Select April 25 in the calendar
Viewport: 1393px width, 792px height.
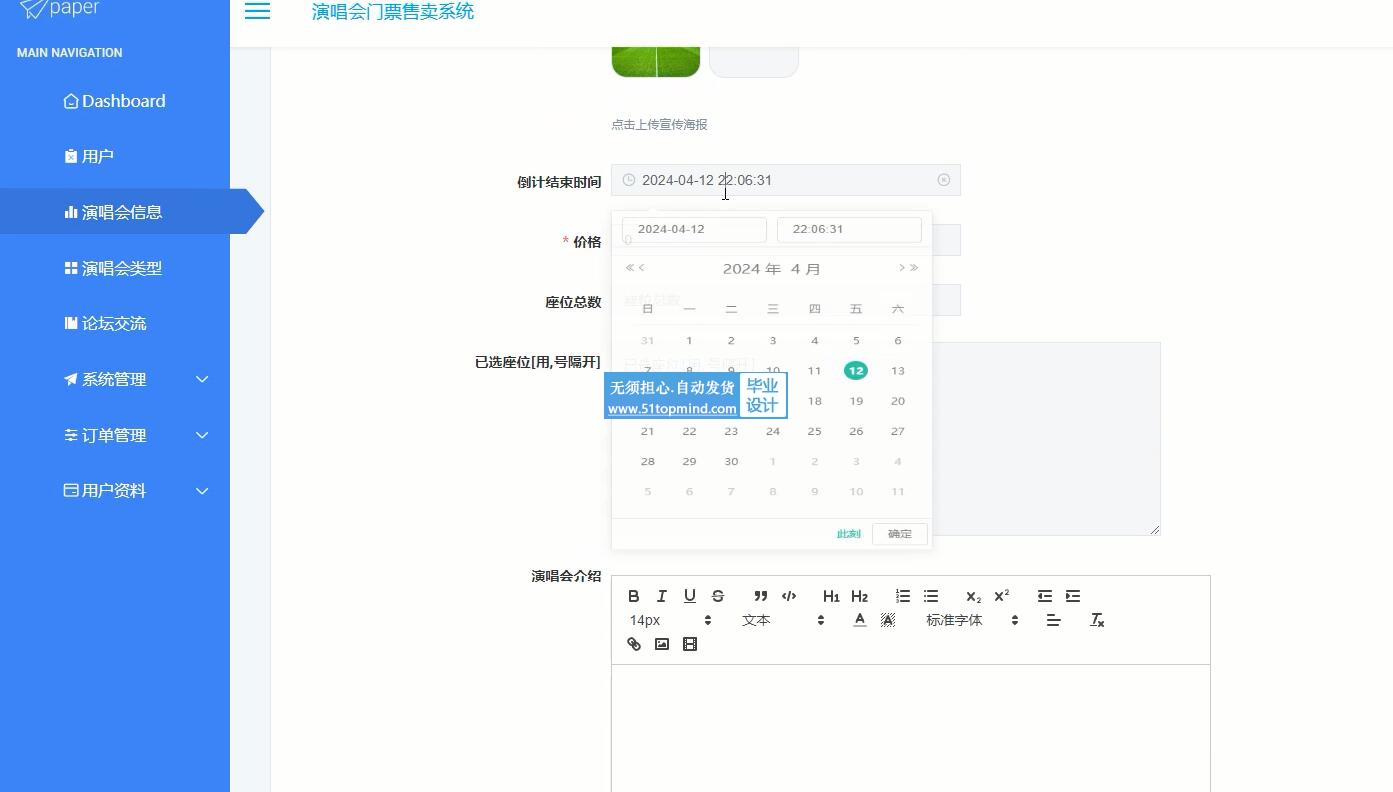tap(814, 431)
